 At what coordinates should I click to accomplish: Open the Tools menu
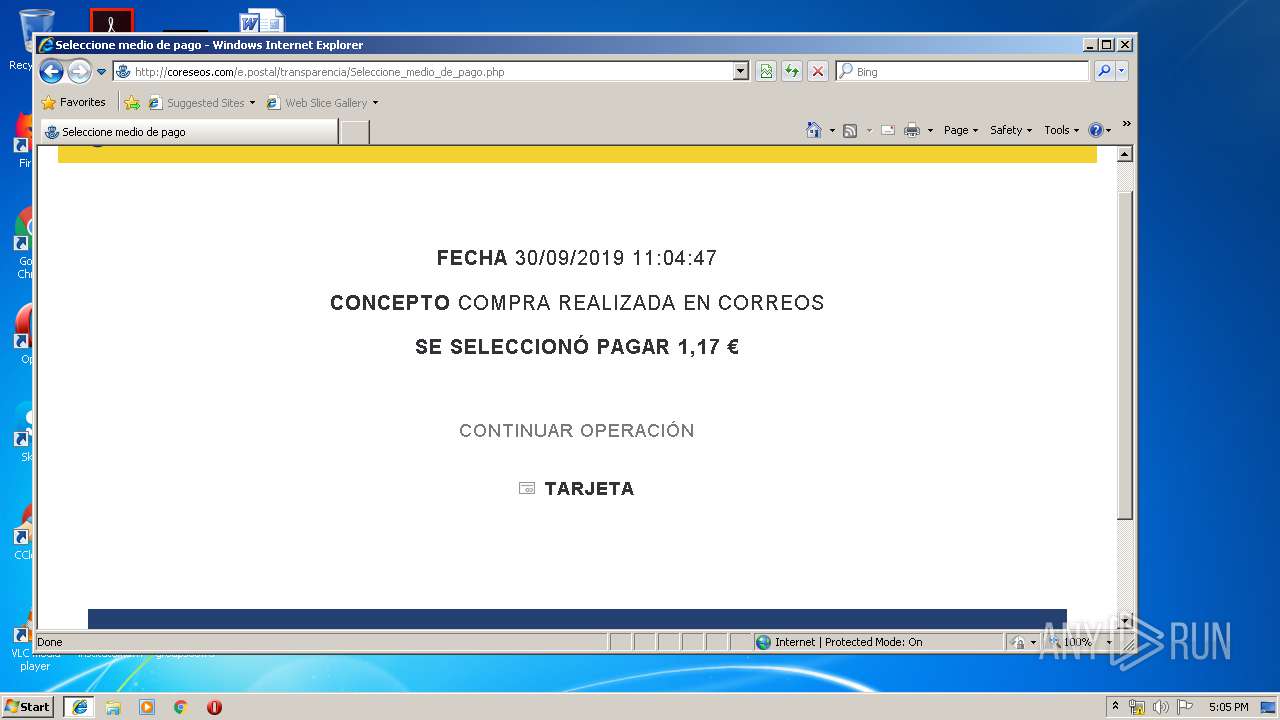[x=1062, y=130]
